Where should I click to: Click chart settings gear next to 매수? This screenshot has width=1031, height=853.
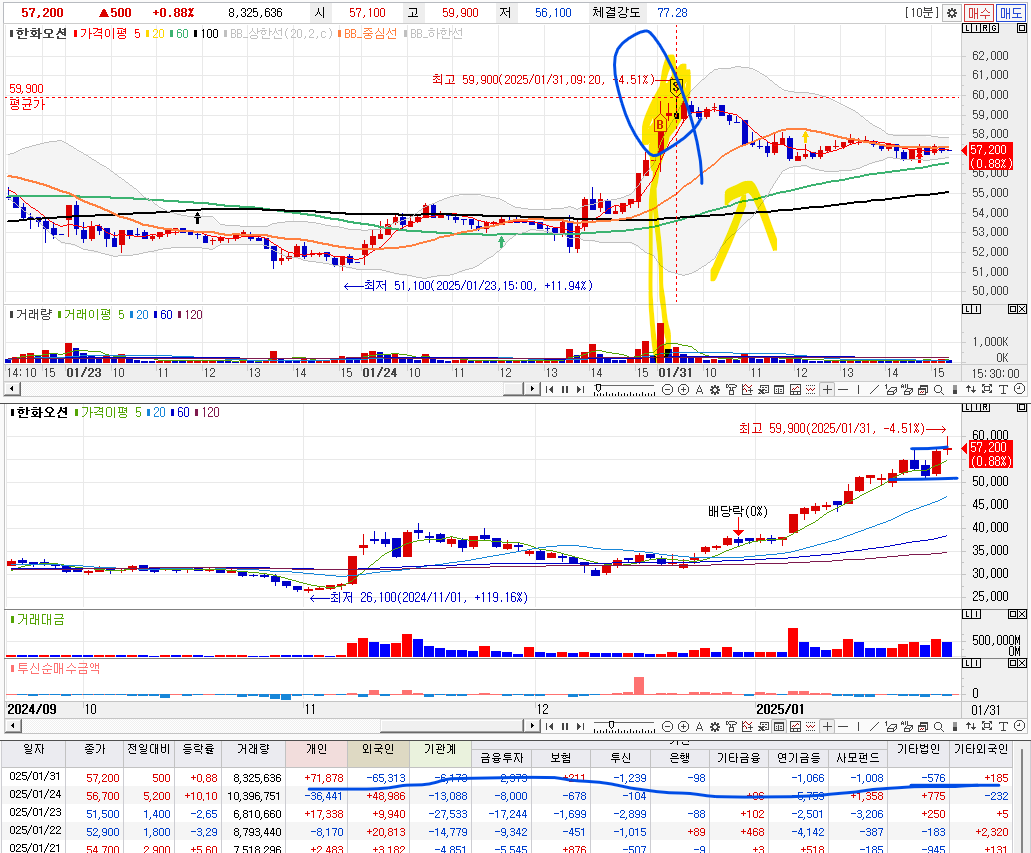(x=951, y=12)
